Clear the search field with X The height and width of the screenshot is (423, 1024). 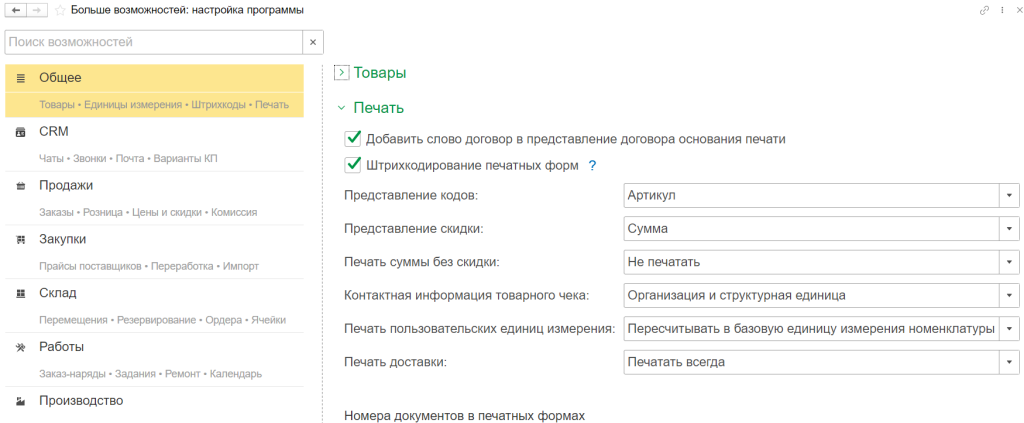[x=313, y=42]
